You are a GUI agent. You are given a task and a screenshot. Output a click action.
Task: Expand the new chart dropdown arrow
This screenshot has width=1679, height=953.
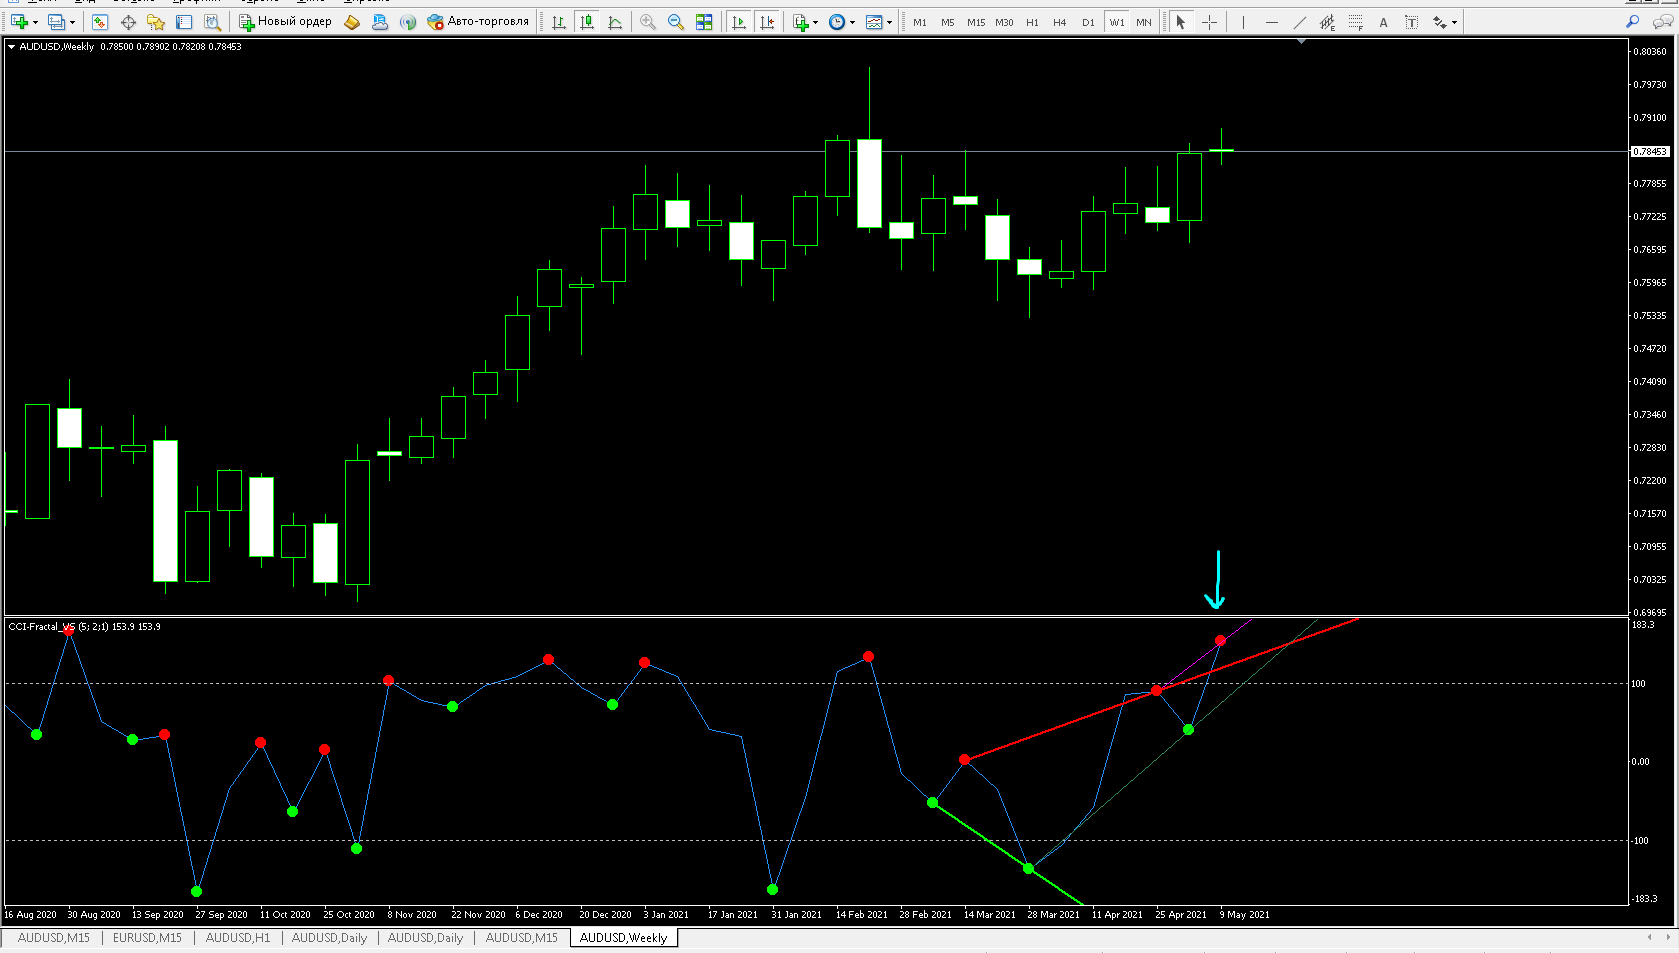(x=35, y=22)
